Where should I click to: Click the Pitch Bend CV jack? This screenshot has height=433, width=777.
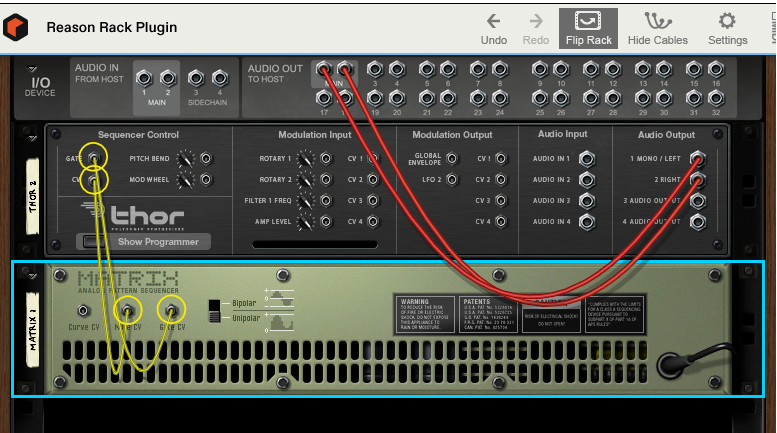206,159
